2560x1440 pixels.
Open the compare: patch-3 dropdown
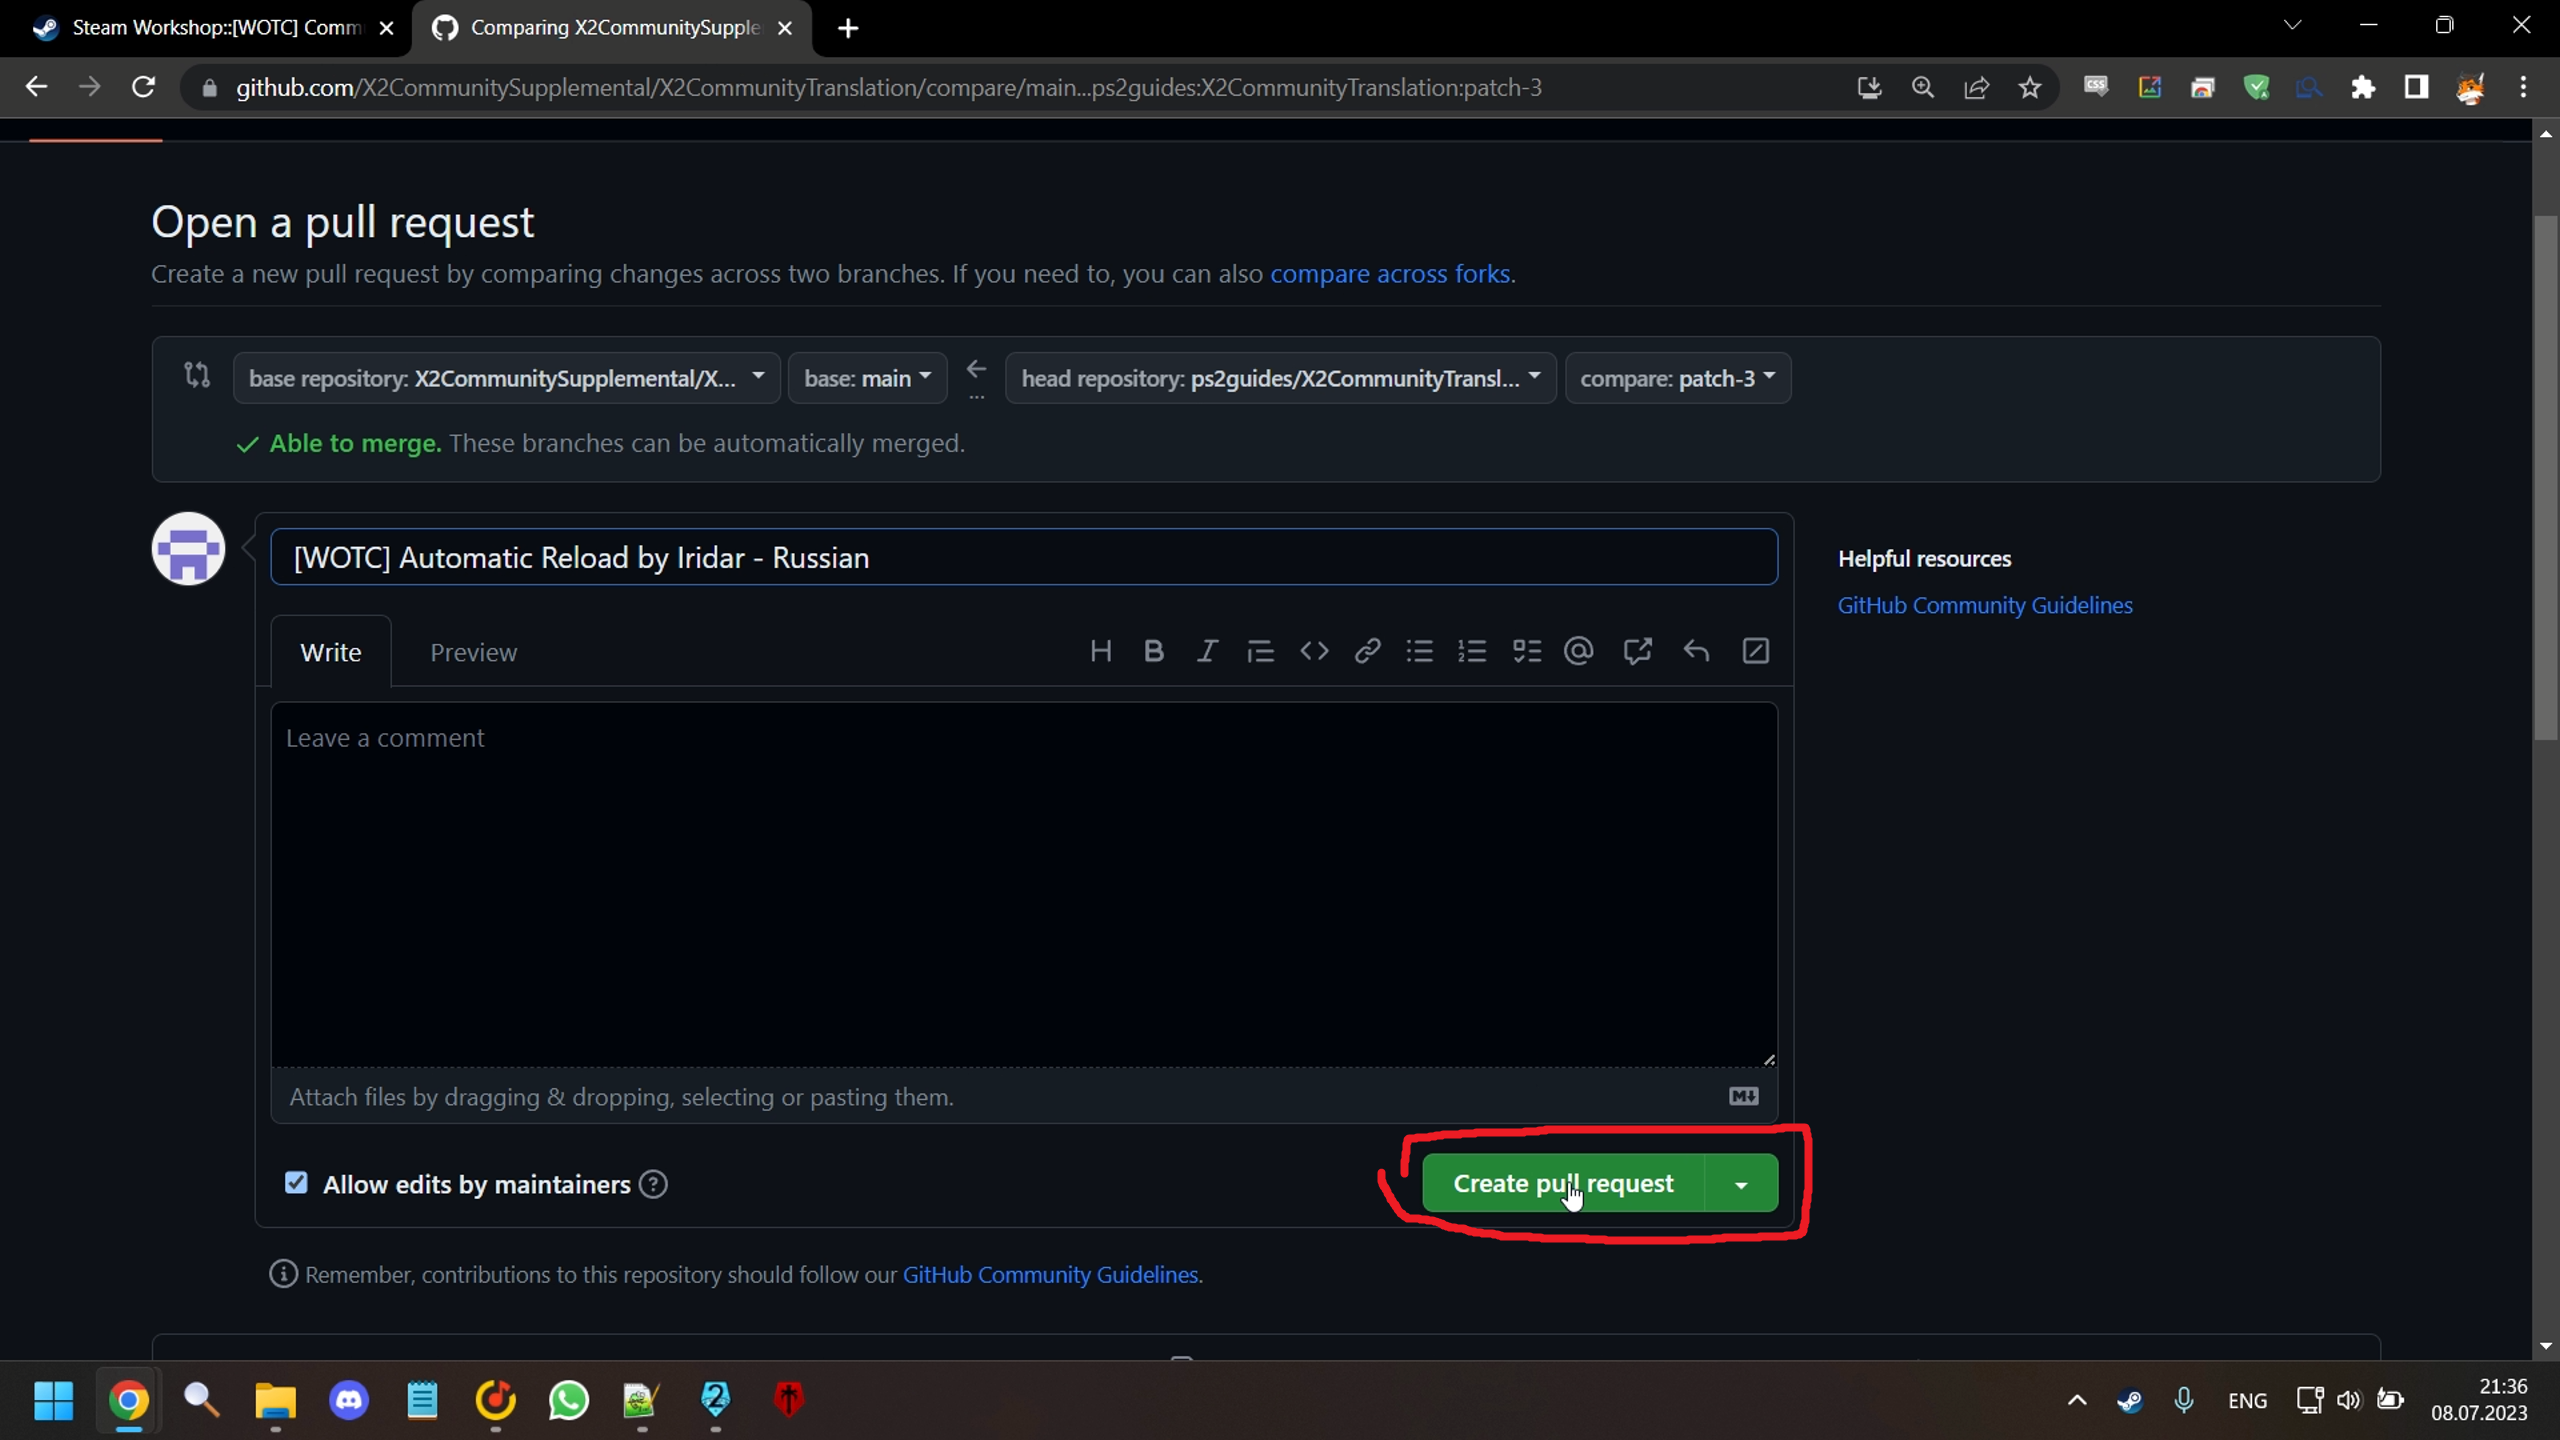pyautogui.click(x=1677, y=378)
